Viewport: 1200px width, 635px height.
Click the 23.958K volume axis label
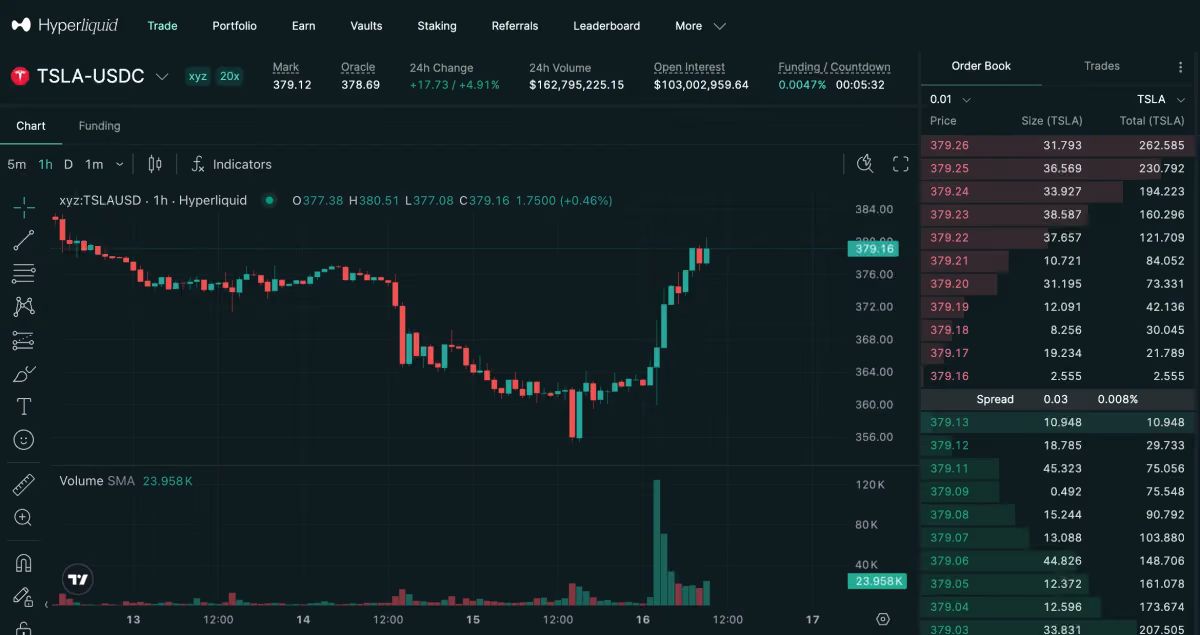click(877, 581)
